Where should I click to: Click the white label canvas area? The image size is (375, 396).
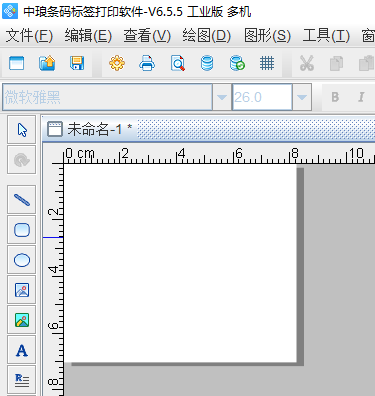click(x=180, y=263)
